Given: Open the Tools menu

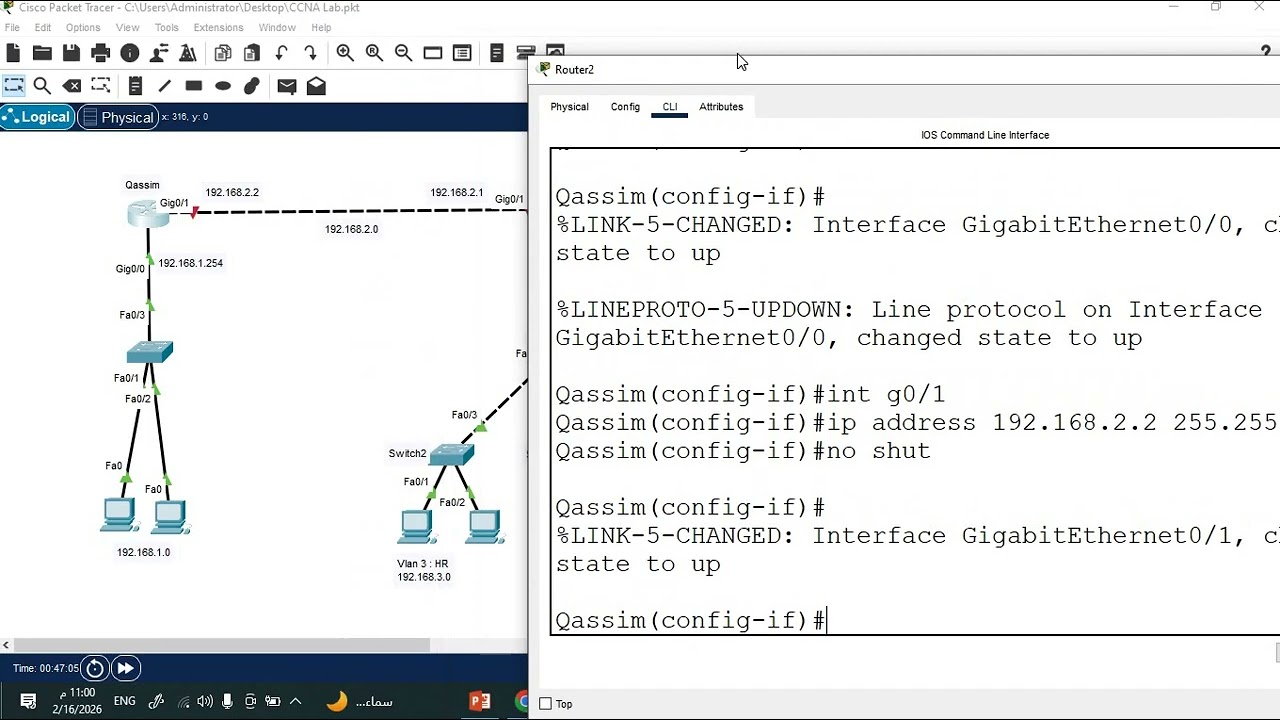Looking at the screenshot, I should (166, 28).
